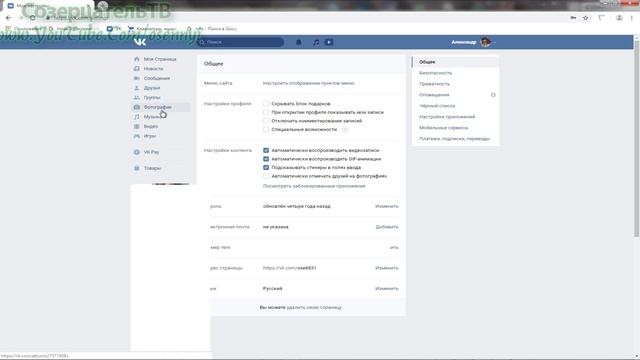Open the VK bookmark in bookmarks bar

114,29
